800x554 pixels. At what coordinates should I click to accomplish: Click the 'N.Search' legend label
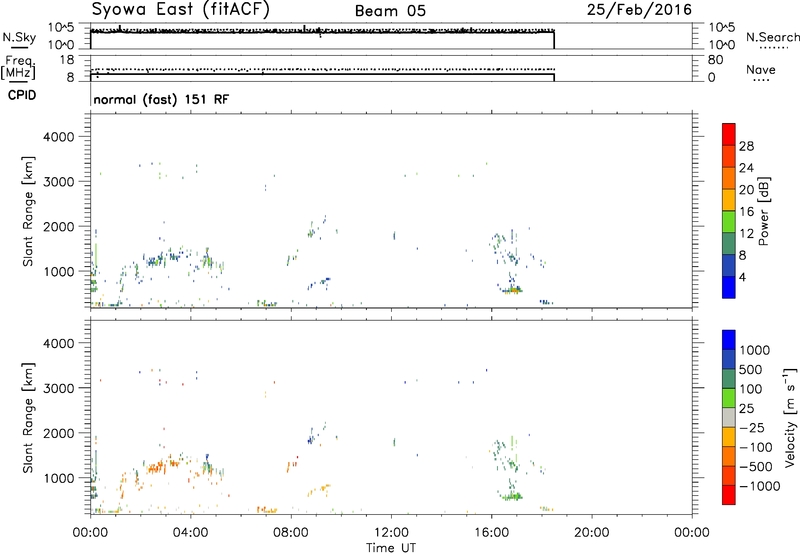coord(772,37)
